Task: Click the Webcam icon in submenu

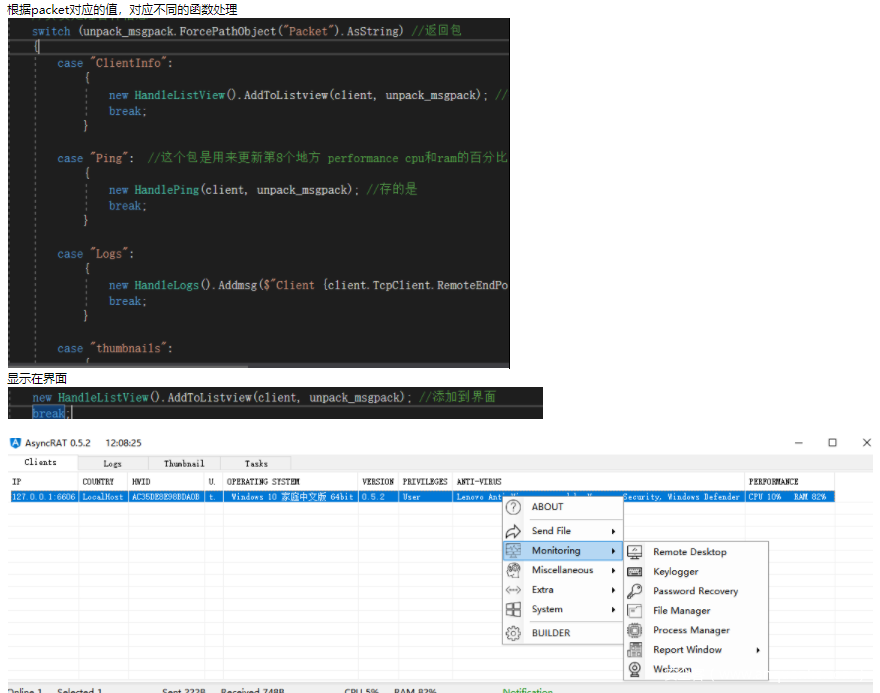Action: pyautogui.click(x=634, y=669)
